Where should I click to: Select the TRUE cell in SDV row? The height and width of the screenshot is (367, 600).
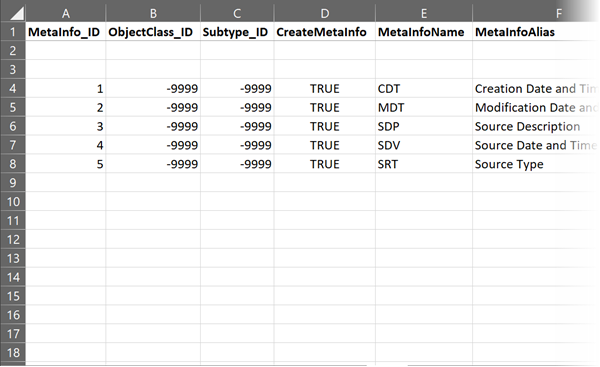pyautogui.click(x=324, y=145)
